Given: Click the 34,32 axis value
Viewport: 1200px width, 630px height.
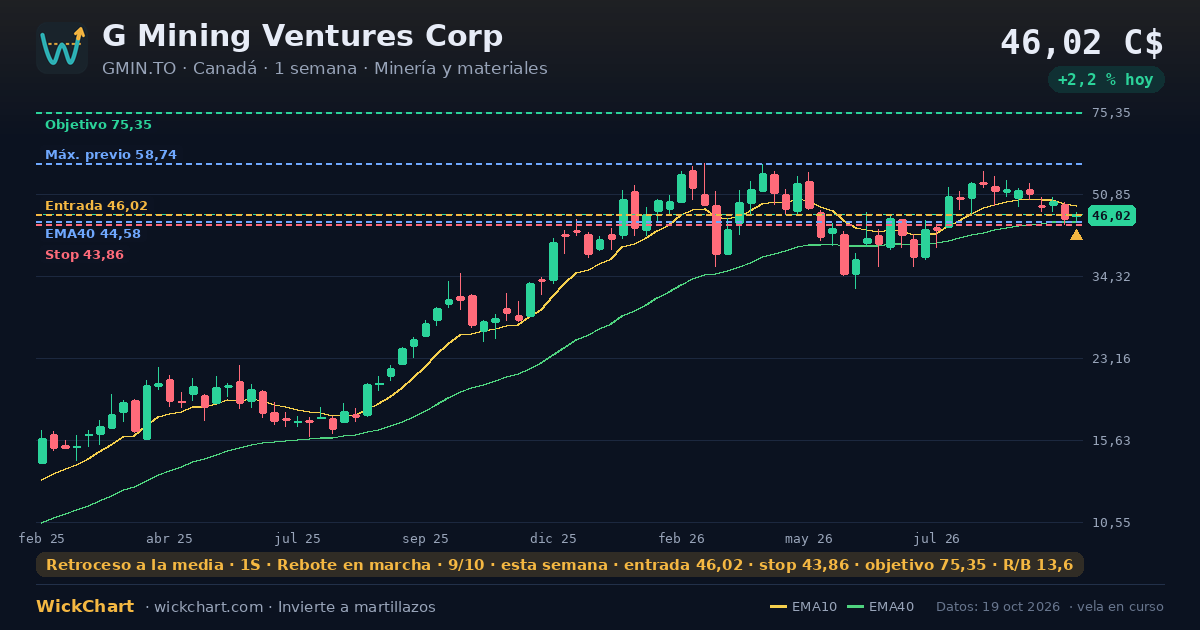Looking at the screenshot, I should tap(1111, 276).
